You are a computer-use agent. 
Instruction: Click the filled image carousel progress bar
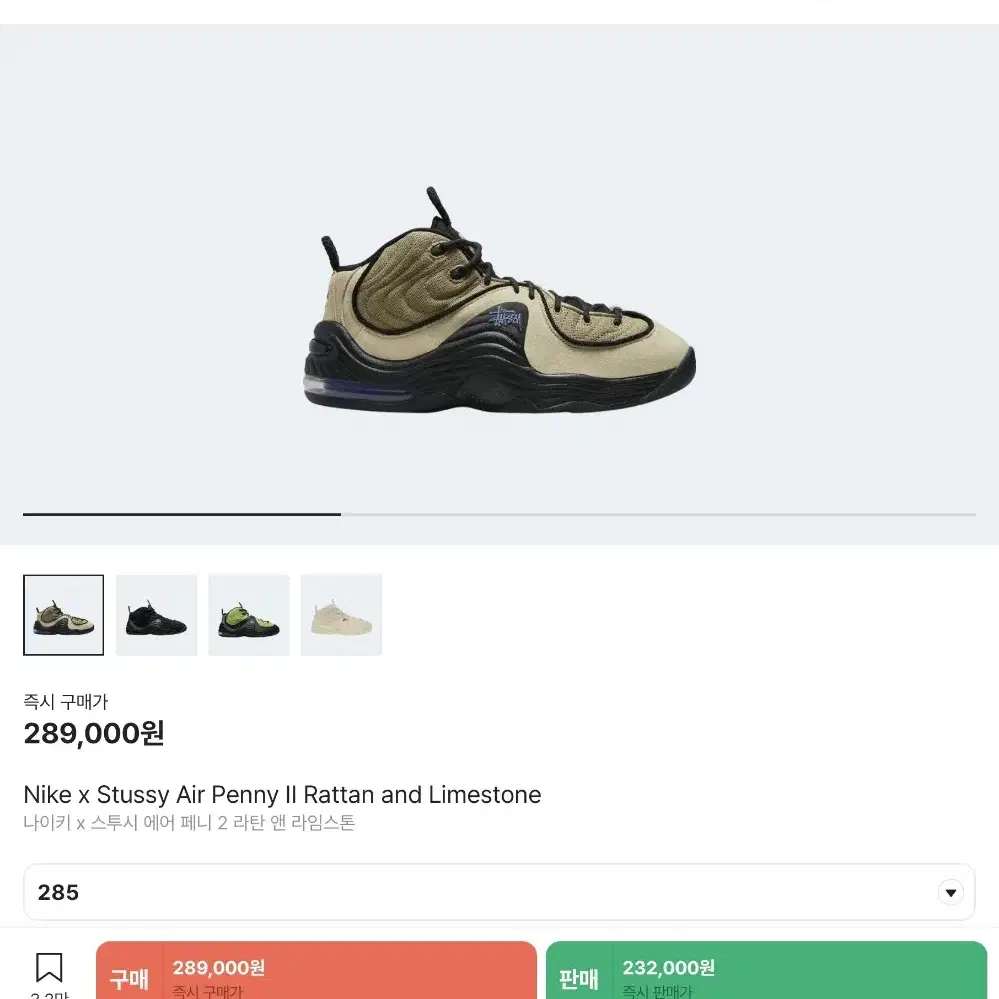pyautogui.click(x=182, y=514)
